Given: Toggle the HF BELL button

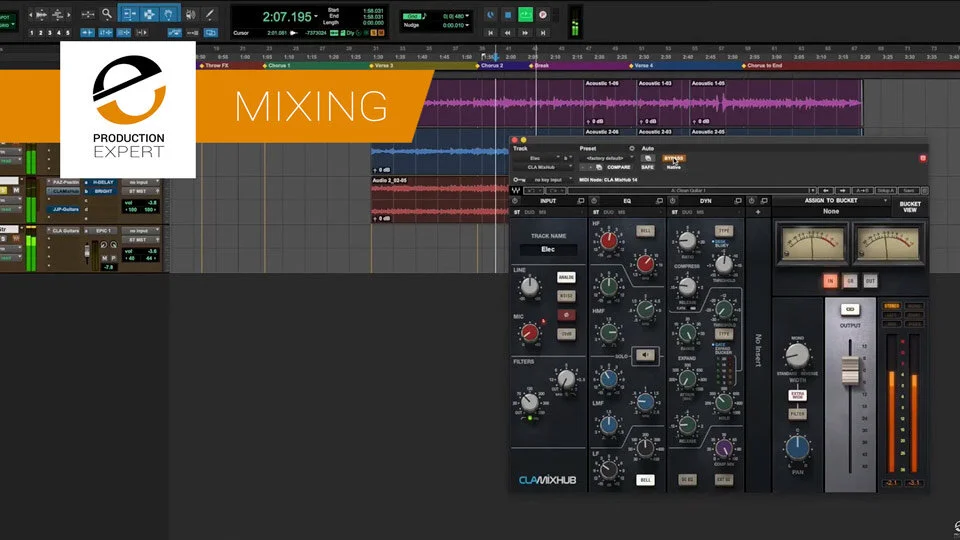Looking at the screenshot, I should point(645,231).
